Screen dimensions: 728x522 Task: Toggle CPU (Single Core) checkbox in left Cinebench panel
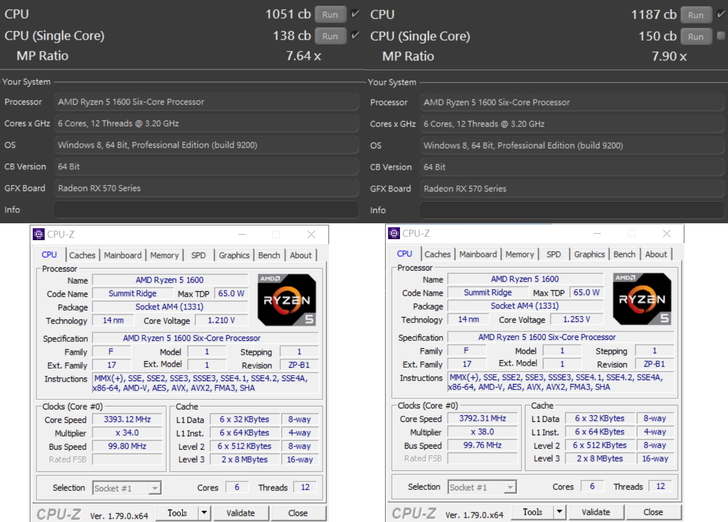[x=356, y=36]
